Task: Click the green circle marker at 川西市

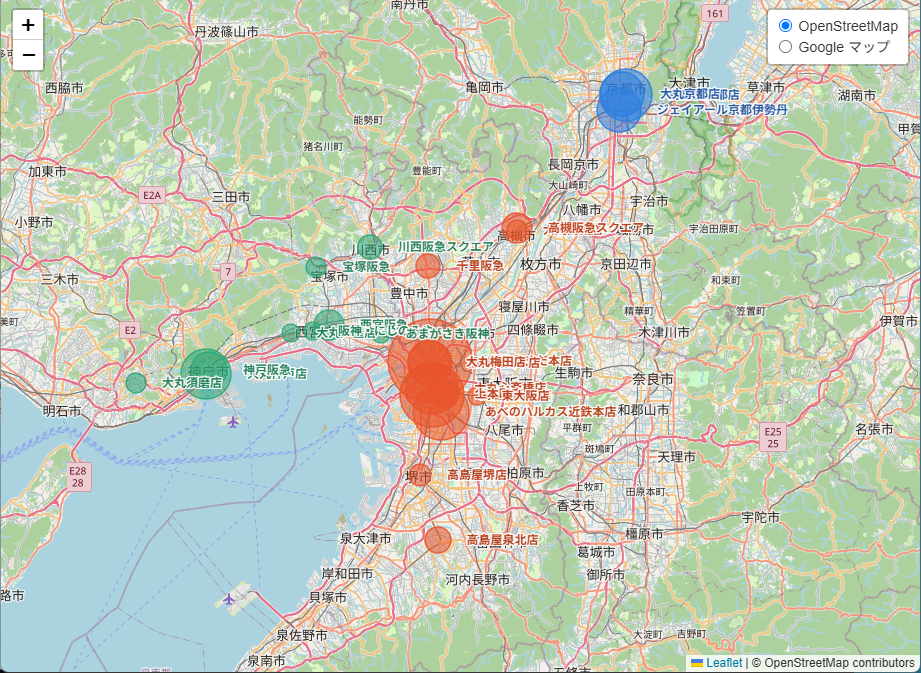Action: pos(370,247)
